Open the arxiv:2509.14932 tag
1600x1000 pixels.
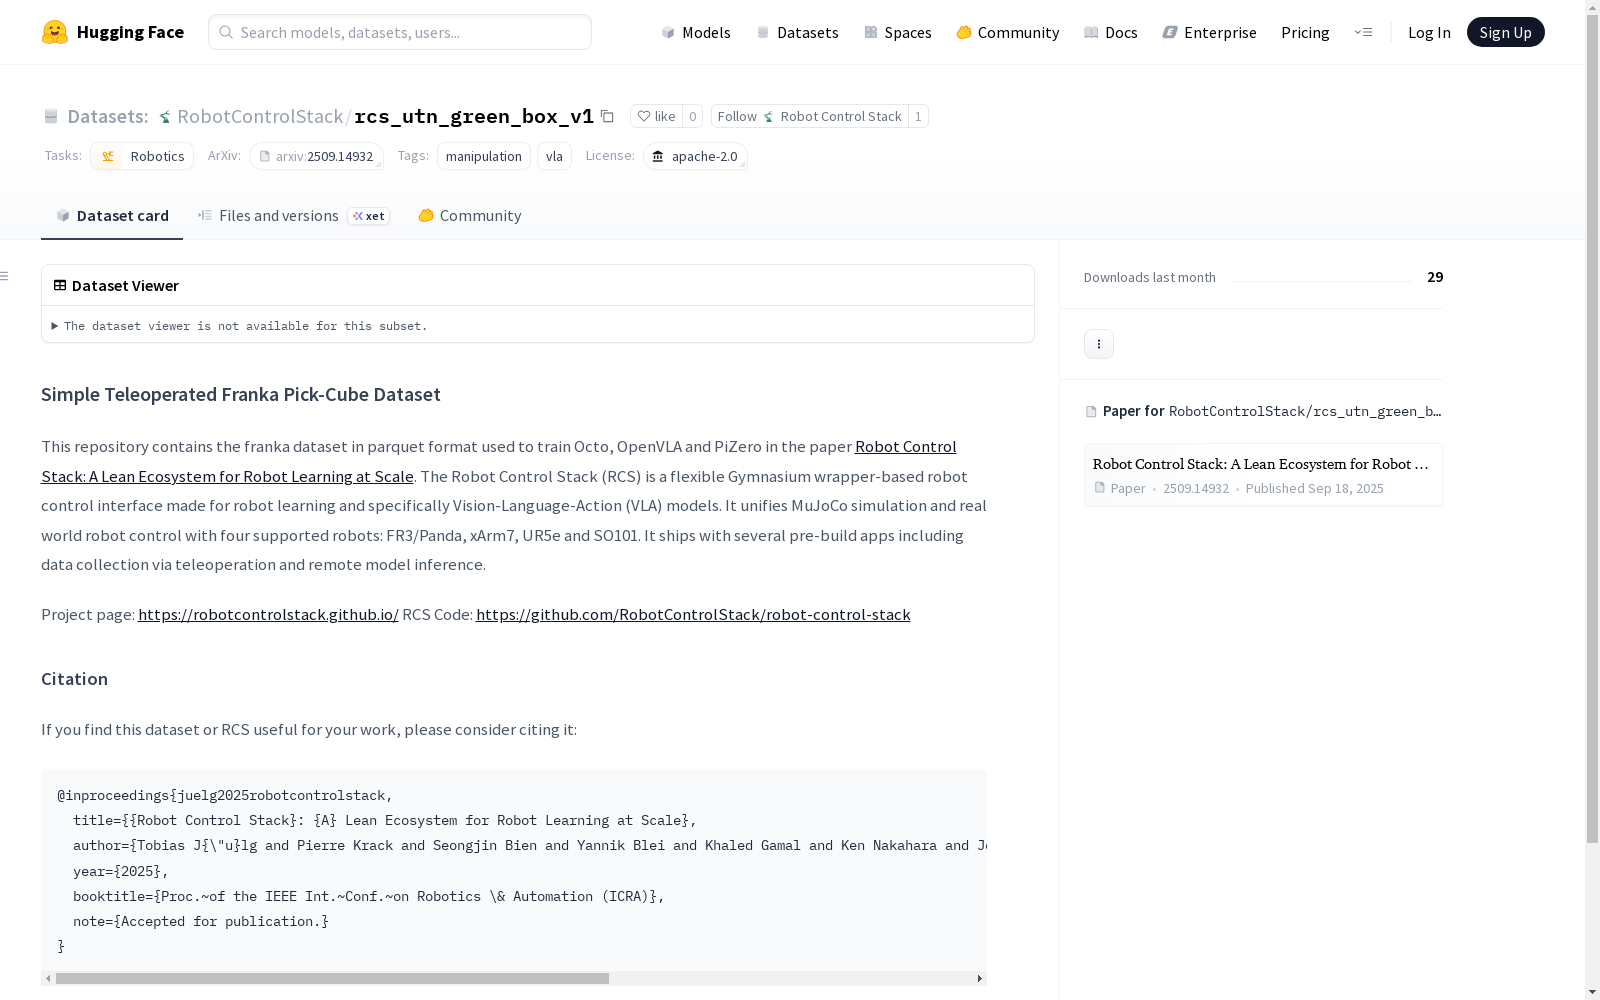[316, 156]
